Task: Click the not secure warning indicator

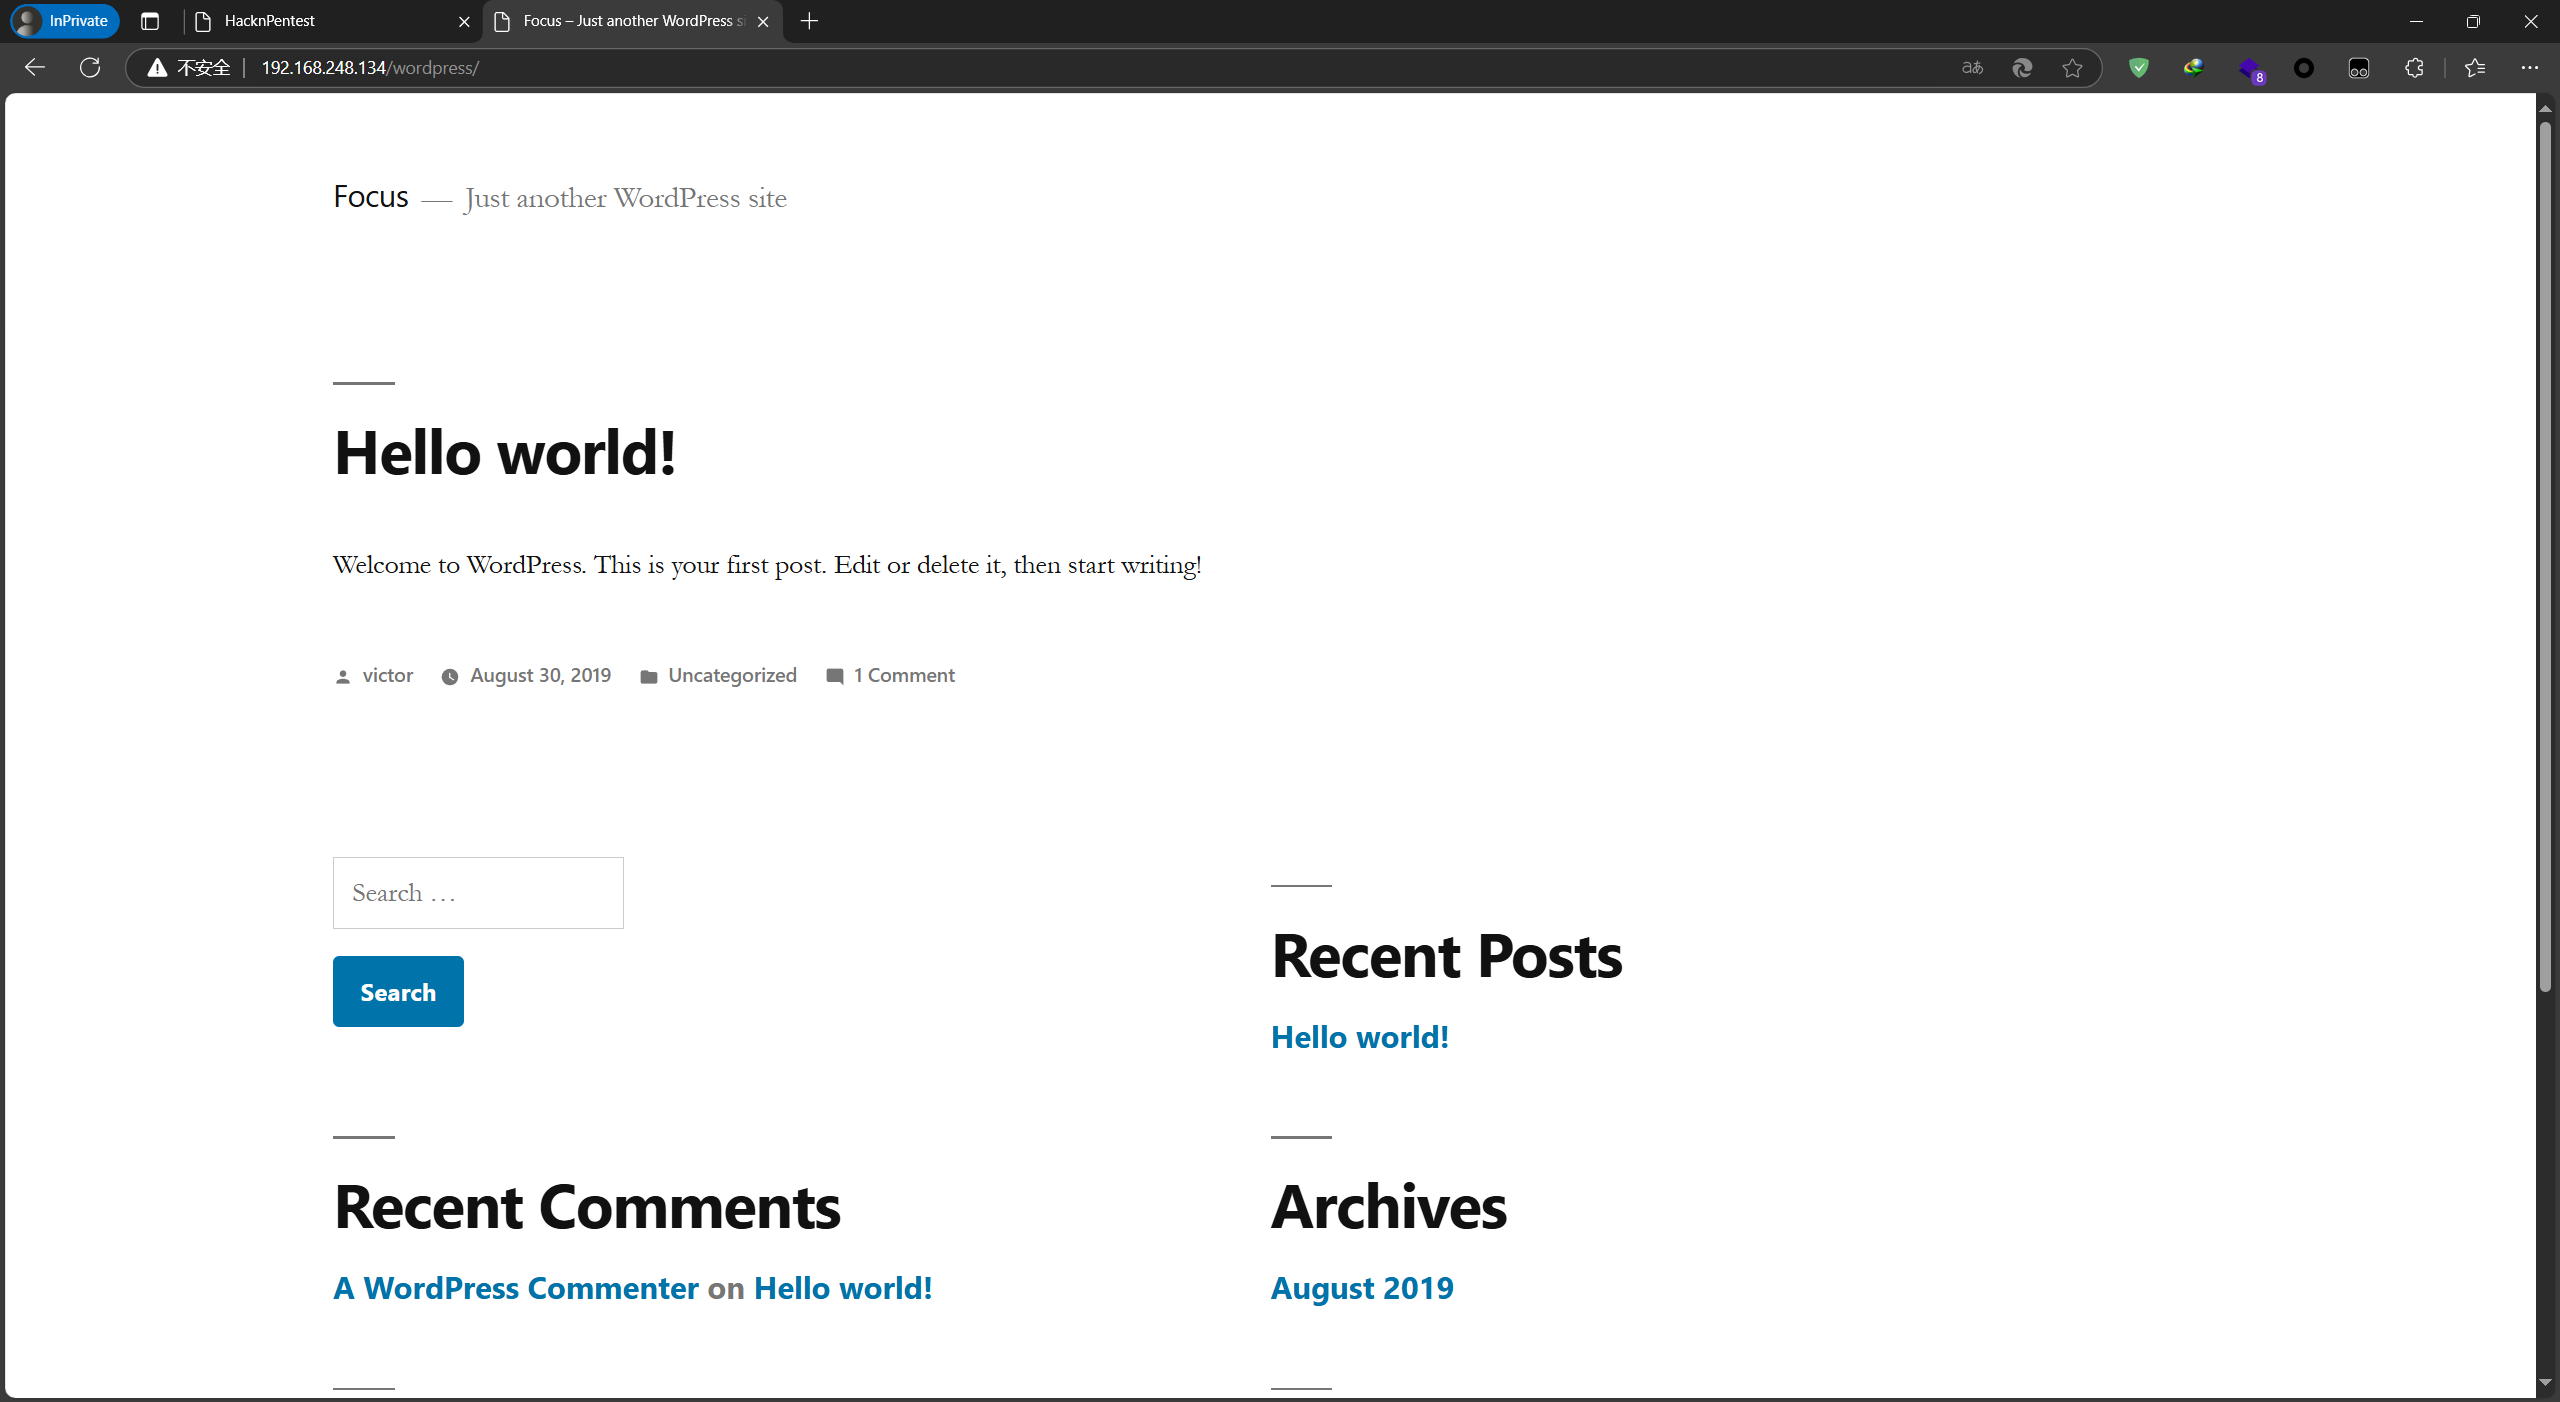Action: pos(190,67)
